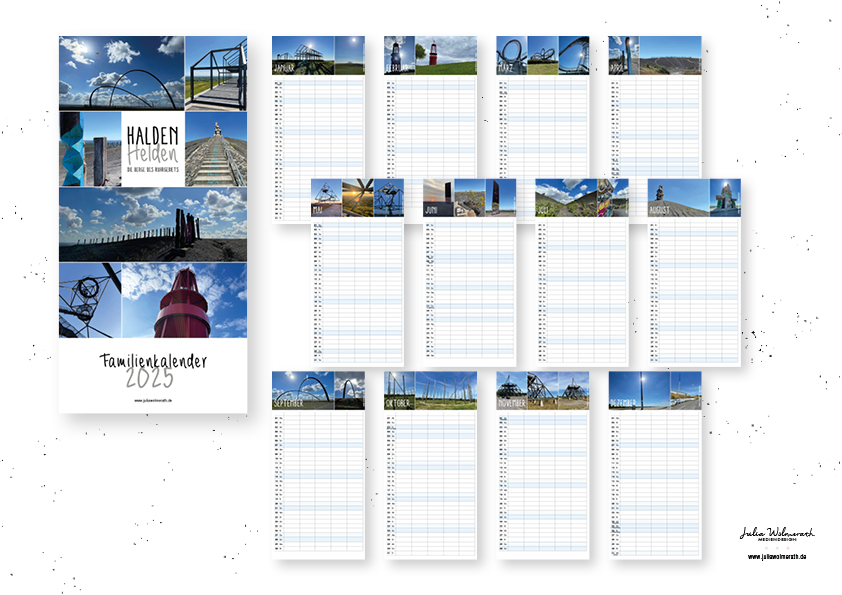Click the Familienkalender heading on the cover
Viewport: 842px width, 595px height.
point(153,361)
